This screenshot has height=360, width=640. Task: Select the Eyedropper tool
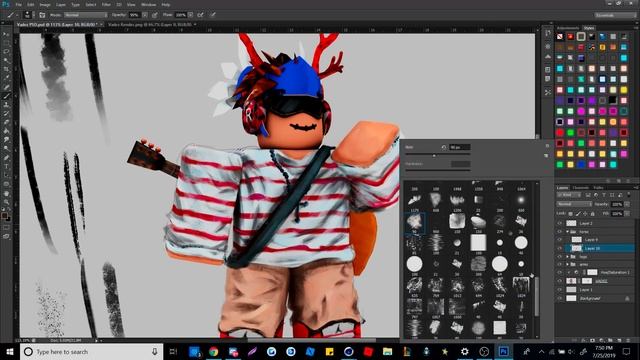(6, 78)
